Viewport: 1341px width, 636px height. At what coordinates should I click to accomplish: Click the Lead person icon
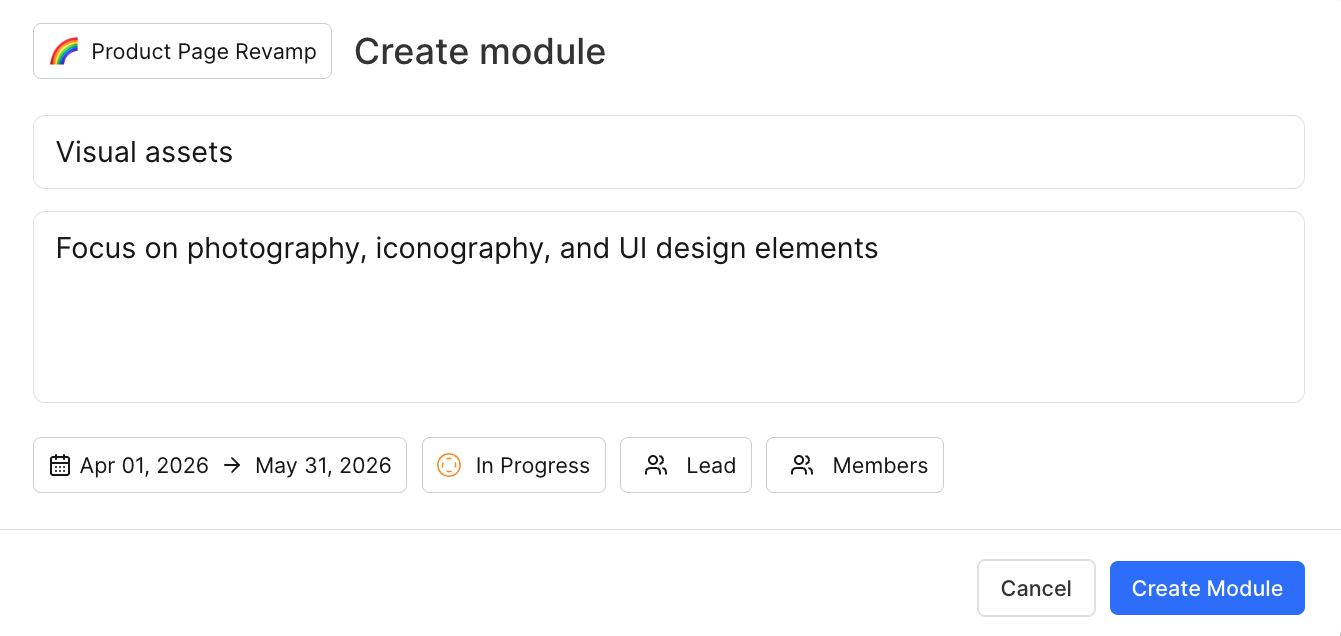(657, 465)
